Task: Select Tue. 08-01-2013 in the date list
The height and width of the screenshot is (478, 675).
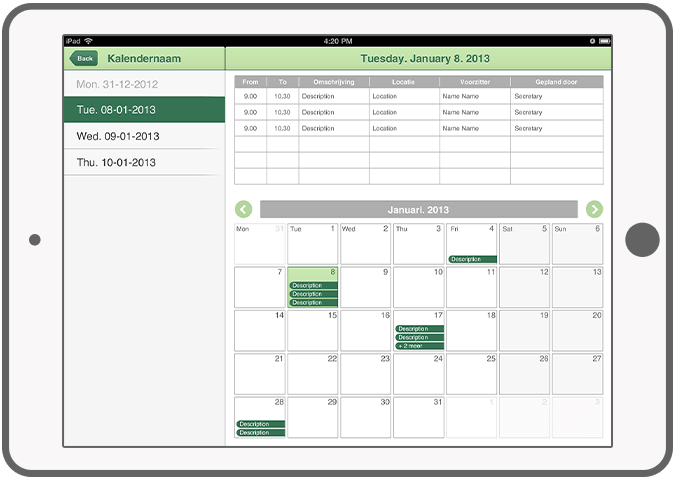Action: [x=144, y=110]
